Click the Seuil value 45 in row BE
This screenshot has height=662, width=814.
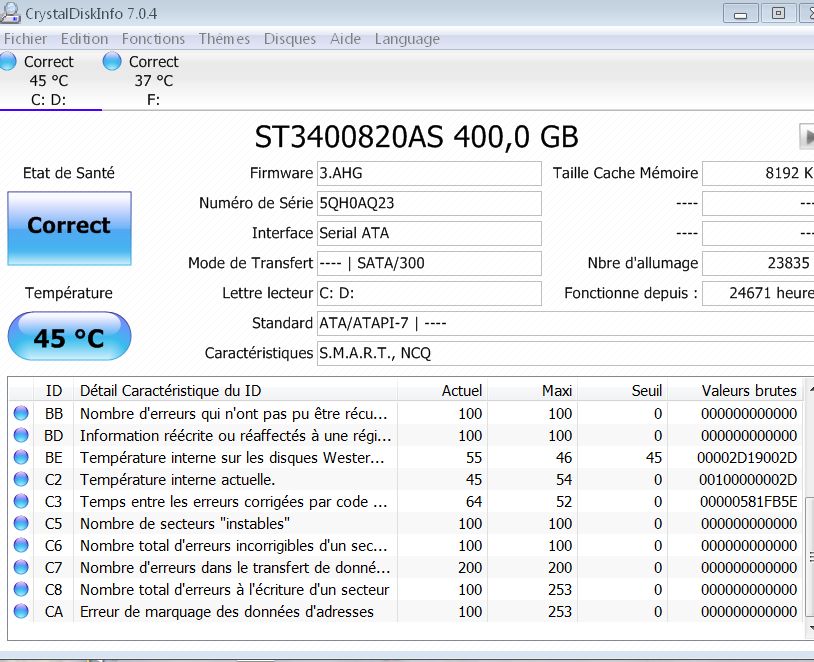pyautogui.click(x=653, y=457)
